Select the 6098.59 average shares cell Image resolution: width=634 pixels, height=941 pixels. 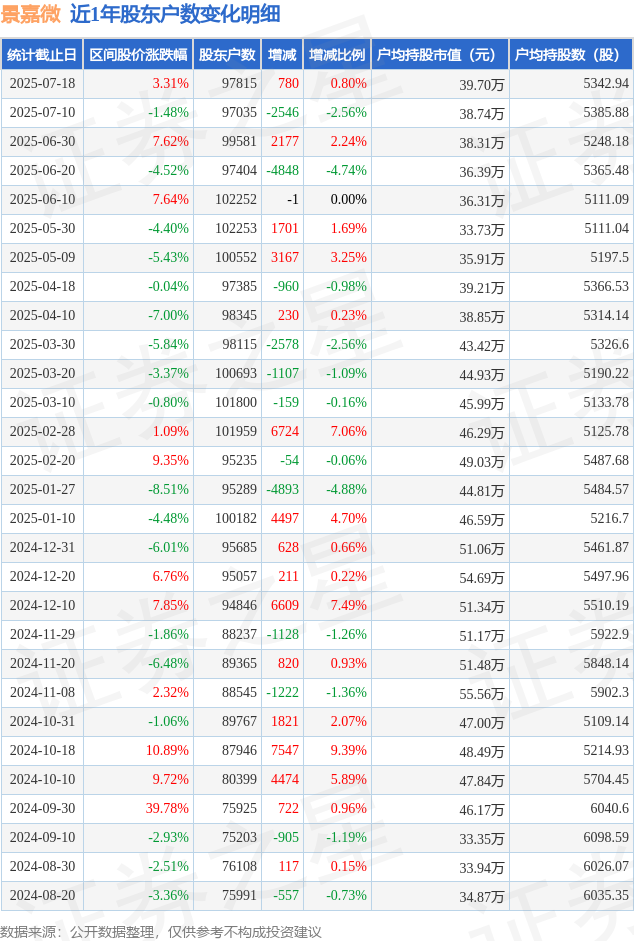tap(606, 838)
